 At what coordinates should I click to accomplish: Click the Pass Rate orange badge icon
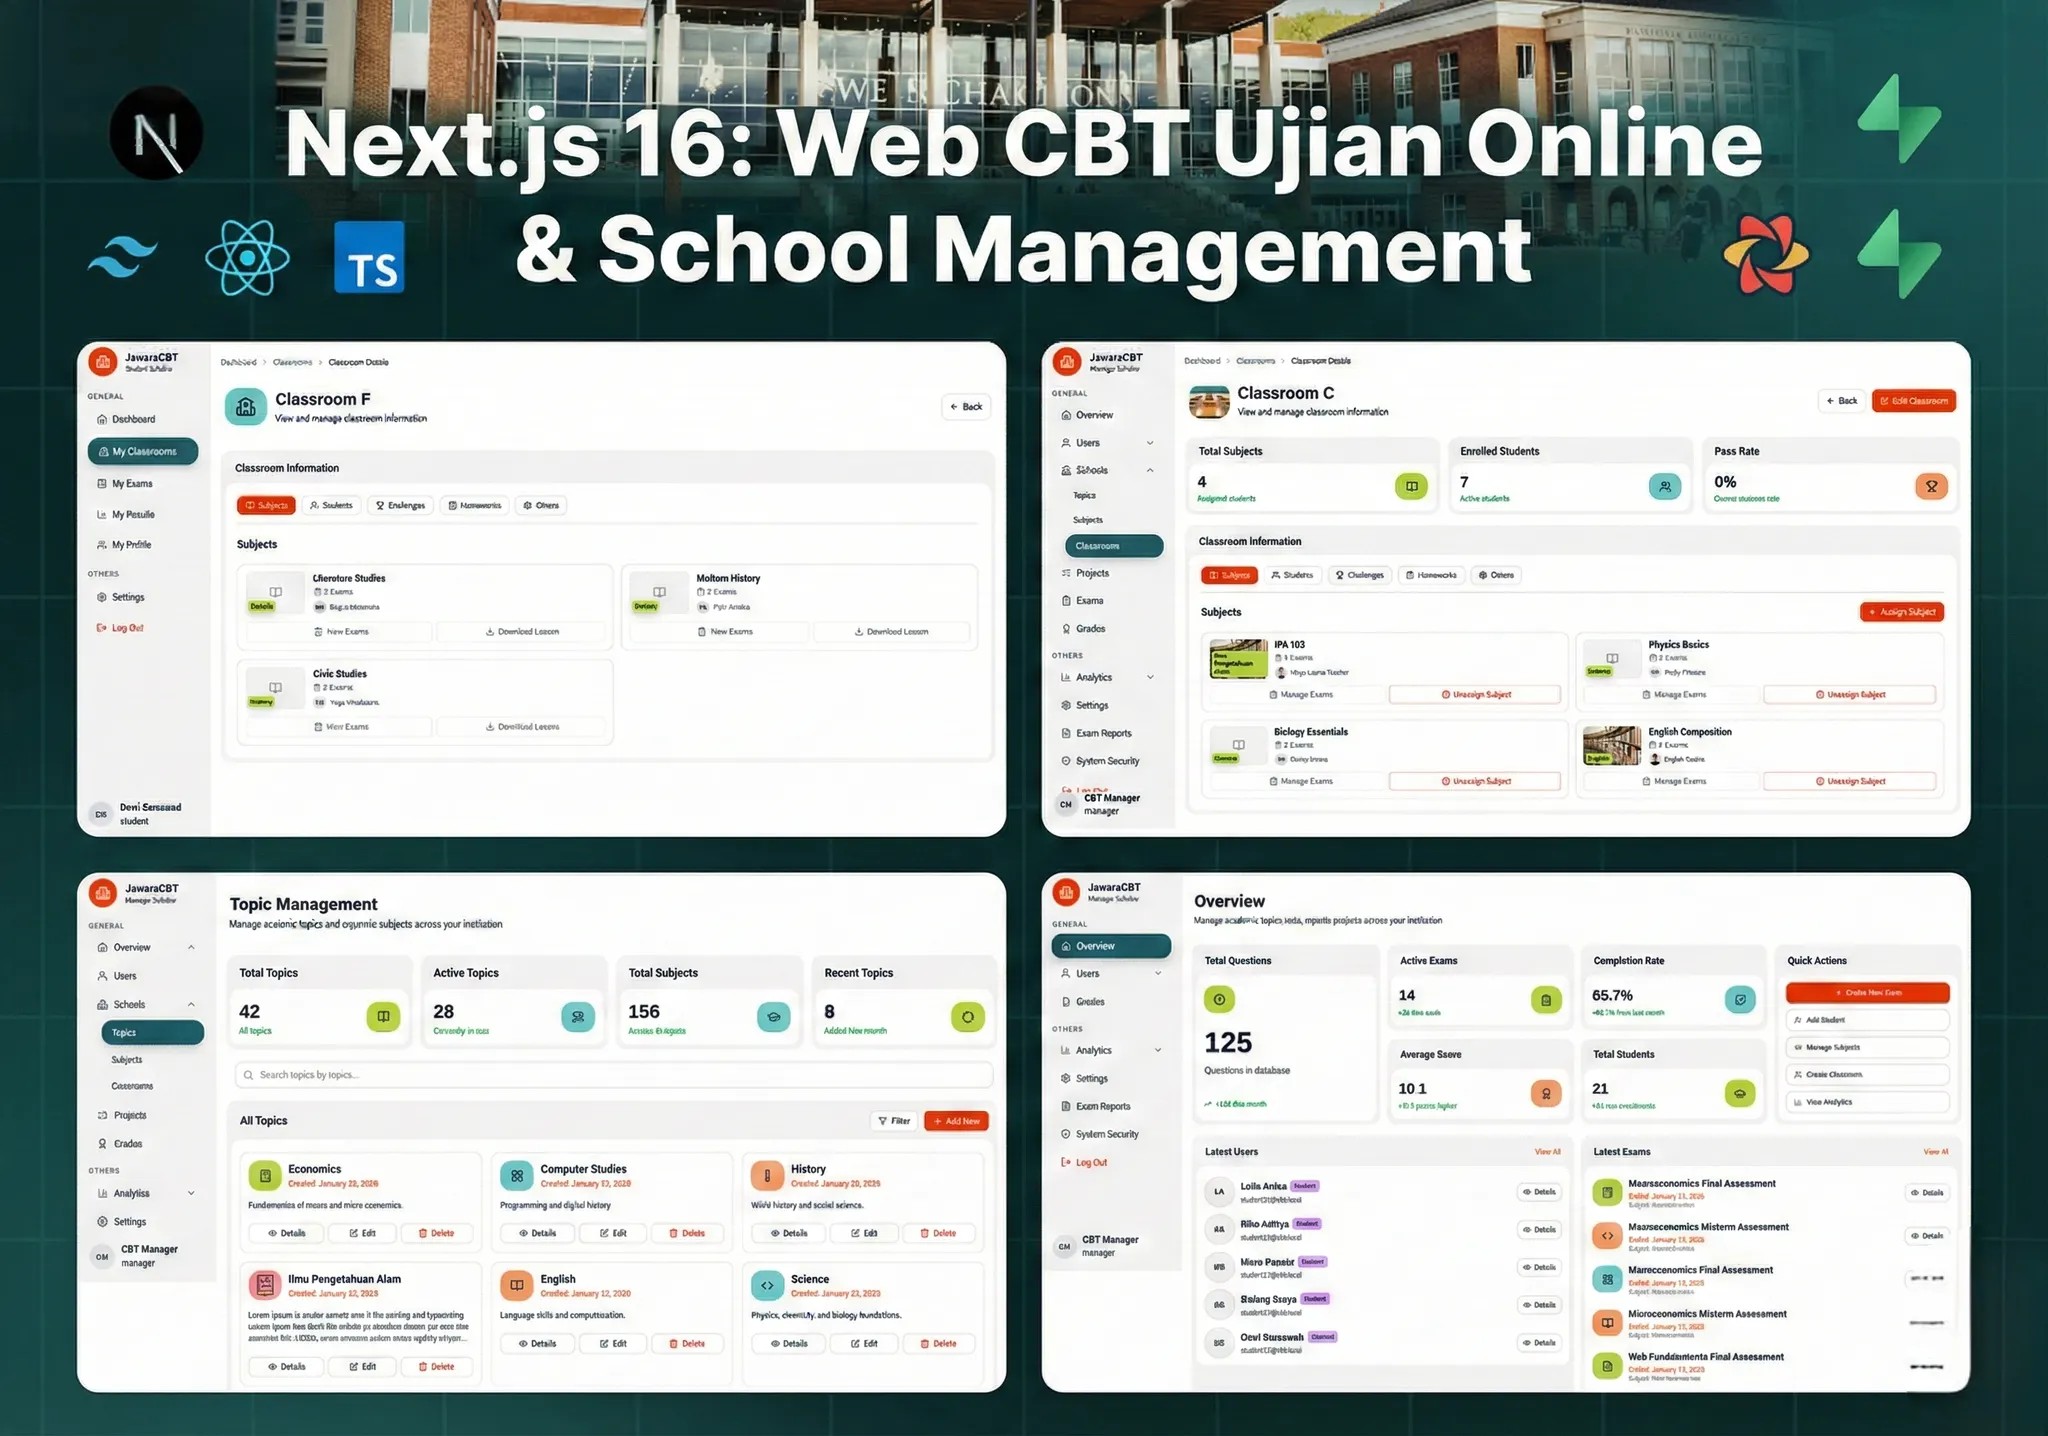click(1931, 487)
